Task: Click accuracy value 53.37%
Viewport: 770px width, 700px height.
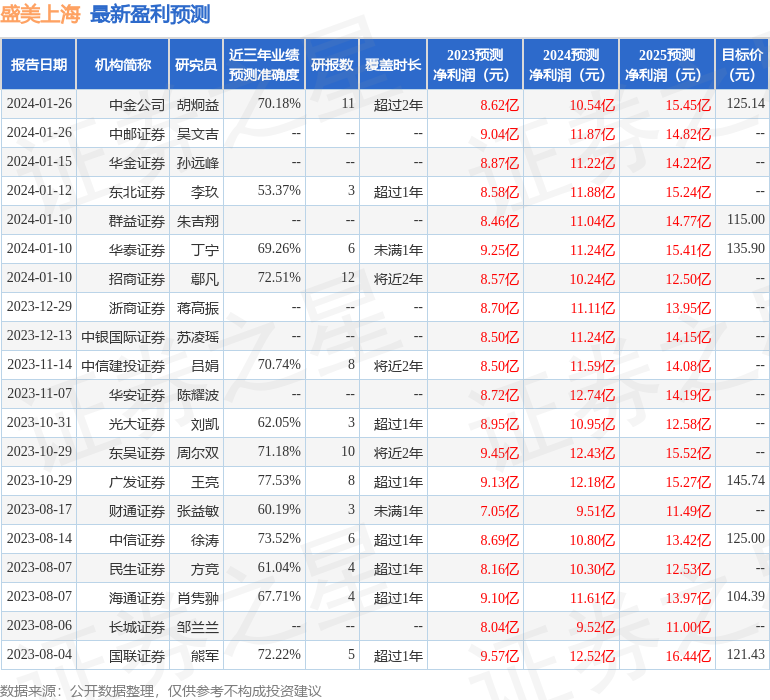Action: pyautogui.click(x=279, y=191)
